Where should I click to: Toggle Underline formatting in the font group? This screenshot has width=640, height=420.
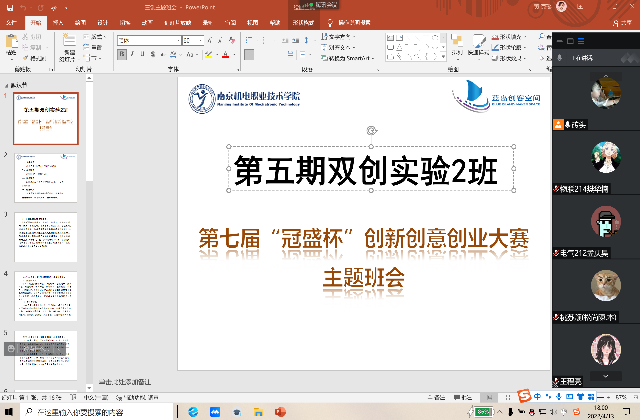click(x=143, y=54)
